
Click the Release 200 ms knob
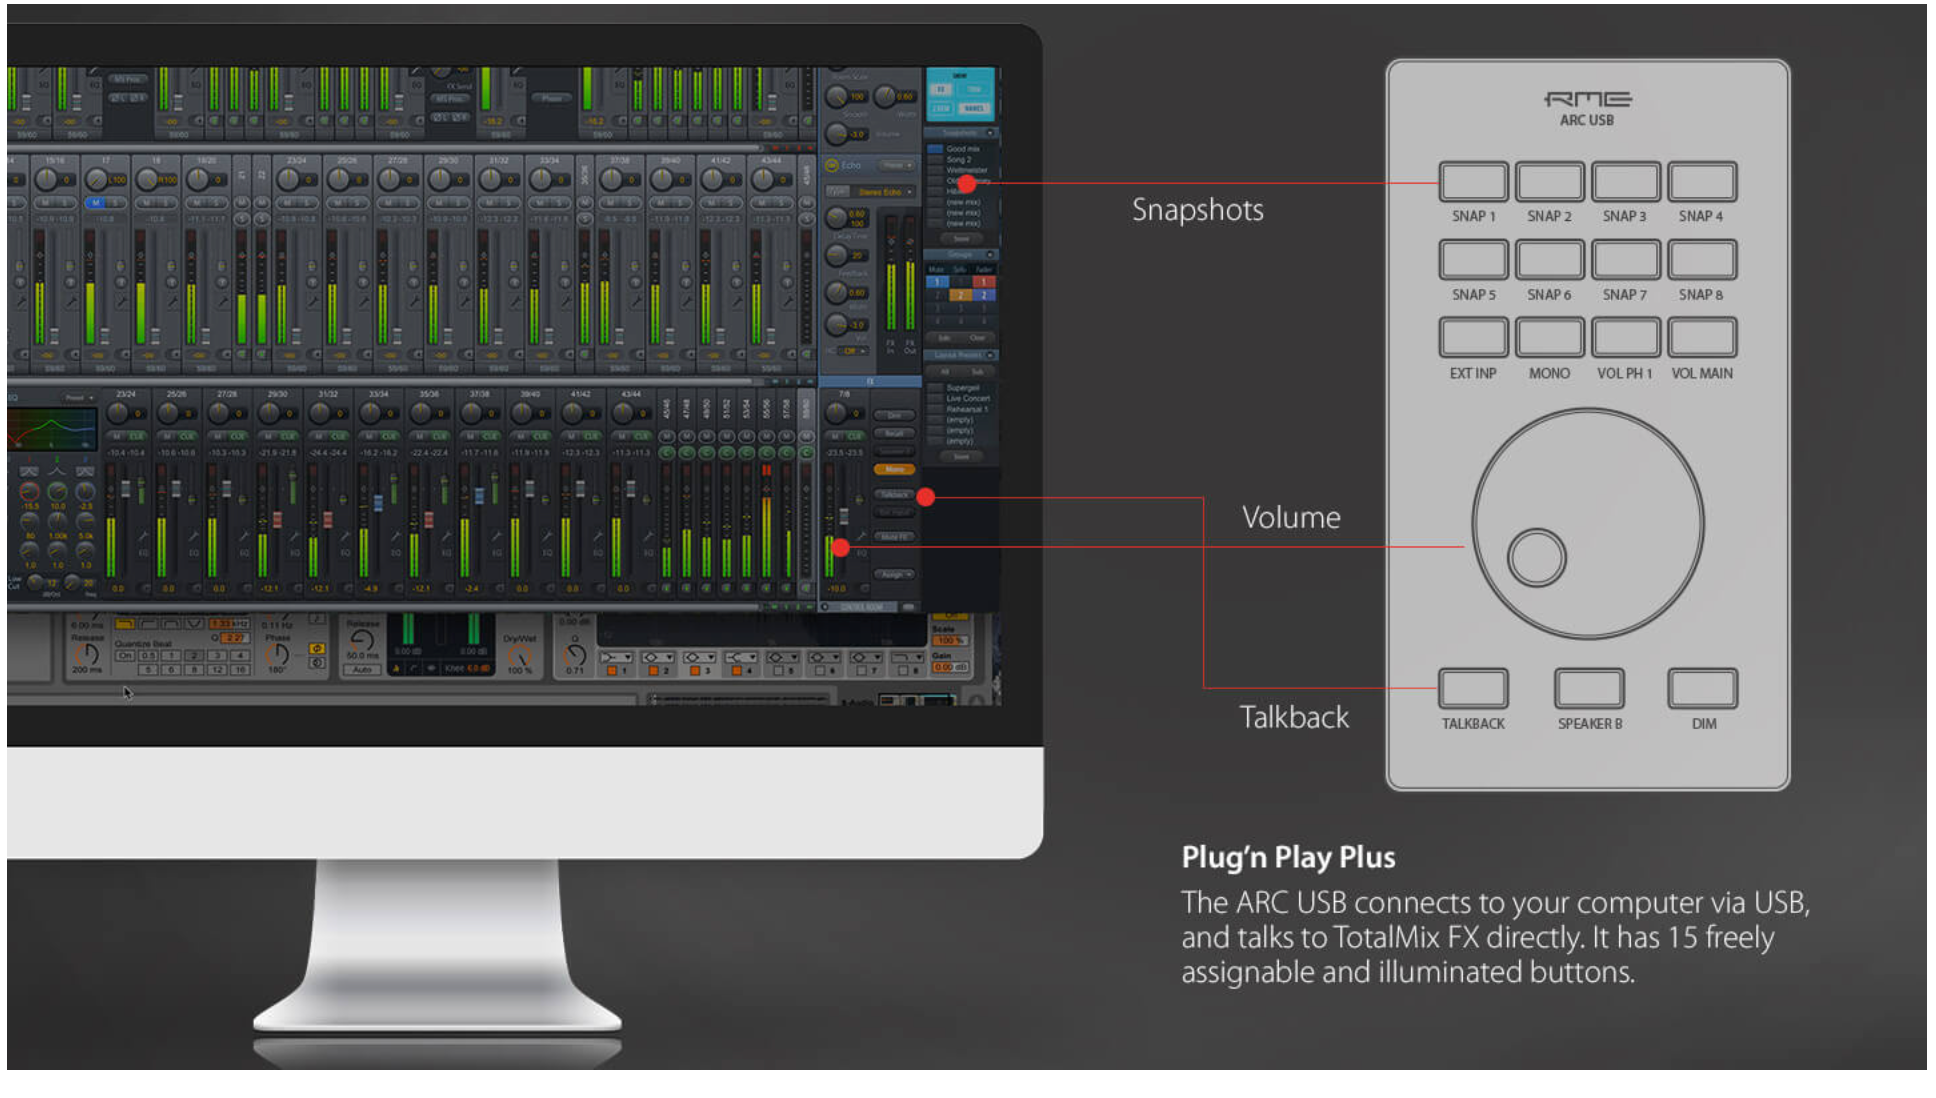(88, 654)
